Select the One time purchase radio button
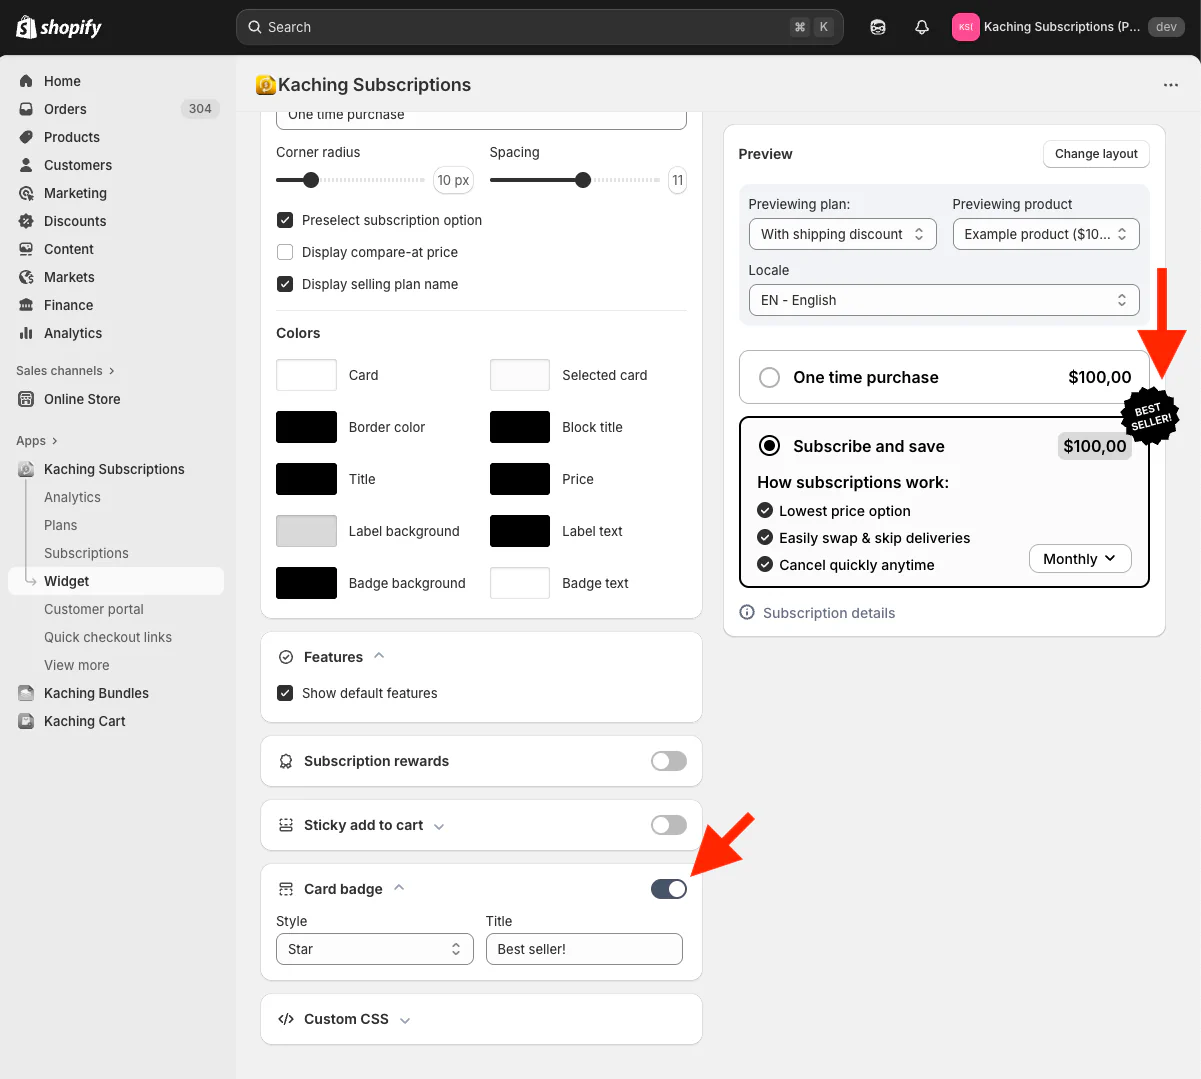The image size is (1201, 1079). 769,377
